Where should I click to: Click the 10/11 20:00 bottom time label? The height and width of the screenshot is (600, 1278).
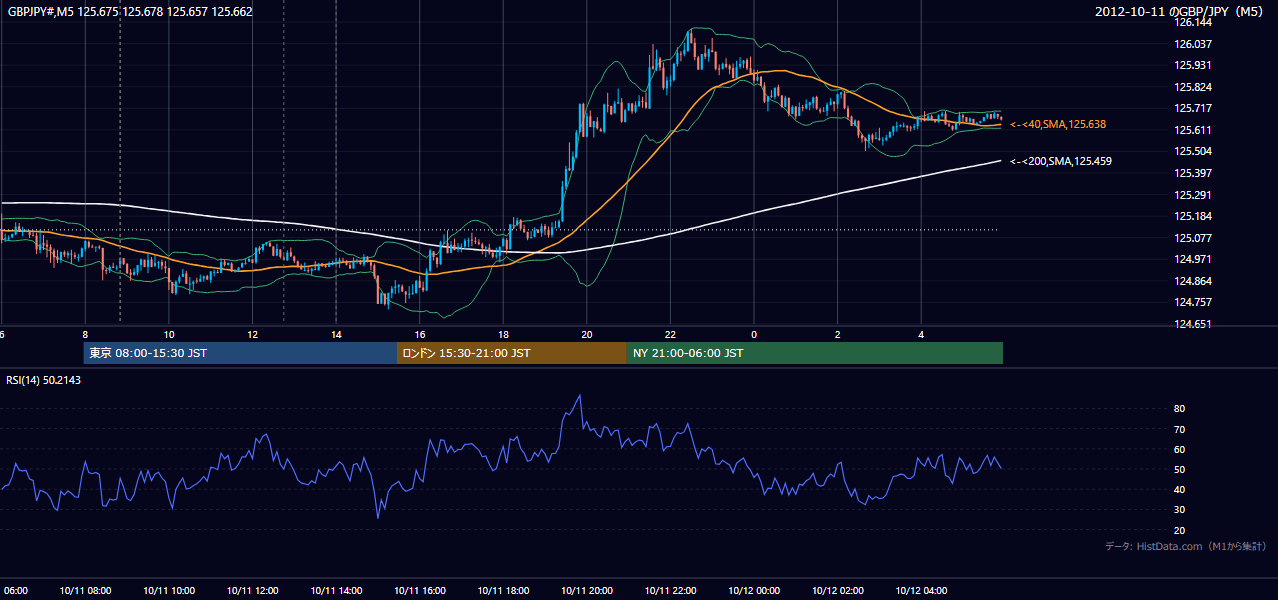point(587,591)
